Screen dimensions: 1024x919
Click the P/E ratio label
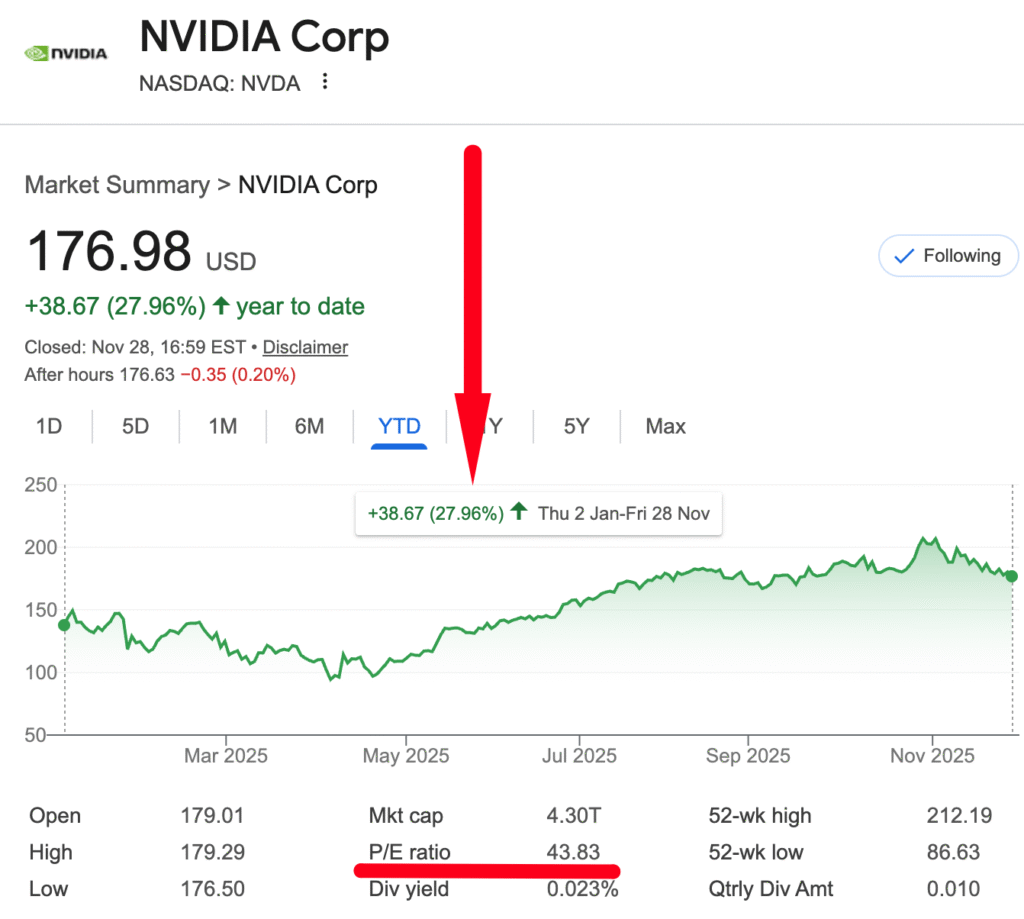coord(410,853)
